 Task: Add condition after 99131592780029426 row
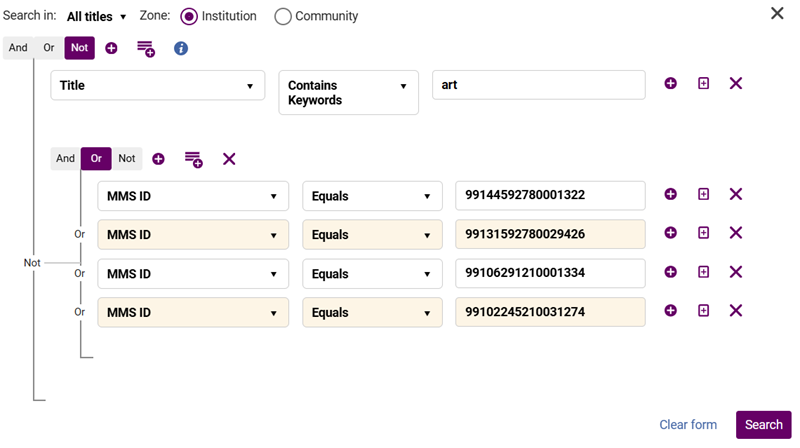point(671,233)
